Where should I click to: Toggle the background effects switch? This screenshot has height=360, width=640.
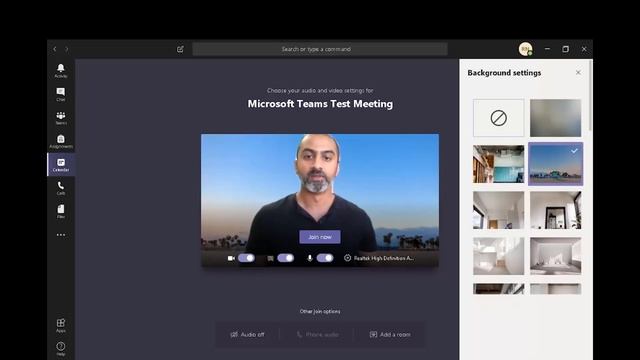click(x=285, y=258)
